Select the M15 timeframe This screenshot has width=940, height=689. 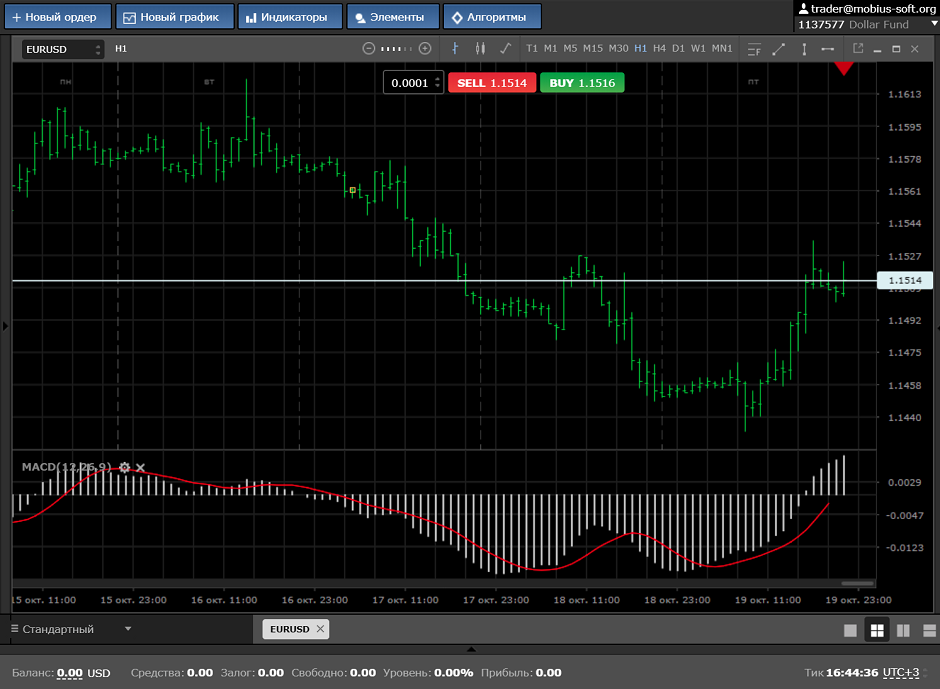tap(593, 49)
